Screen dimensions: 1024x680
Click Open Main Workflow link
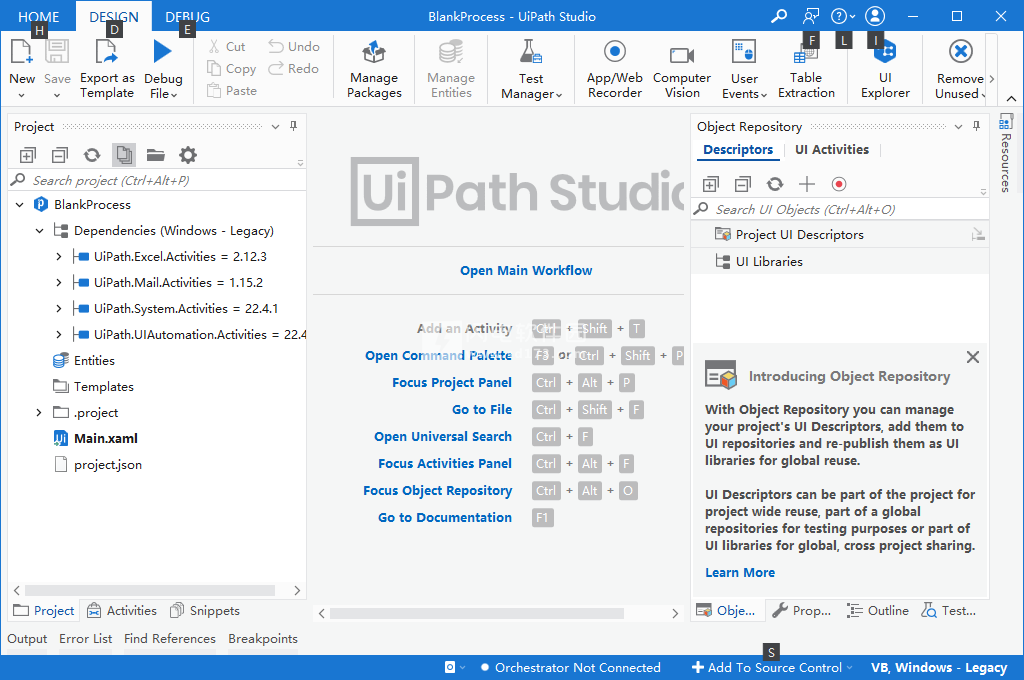point(526,270)
